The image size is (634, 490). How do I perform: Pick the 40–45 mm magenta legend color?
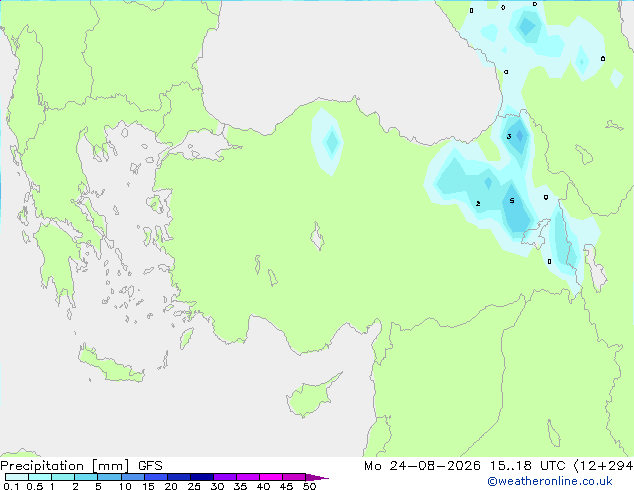[271, 477]
